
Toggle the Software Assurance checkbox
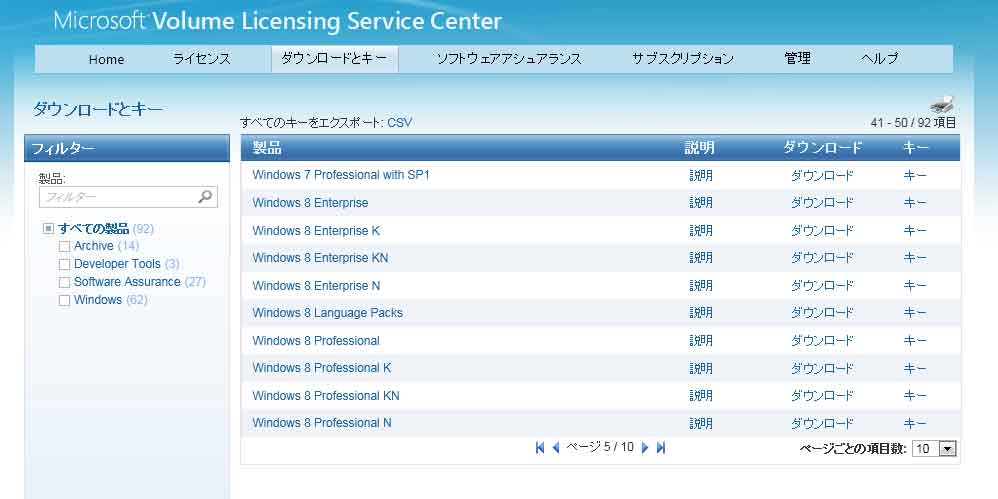[65, 282]
